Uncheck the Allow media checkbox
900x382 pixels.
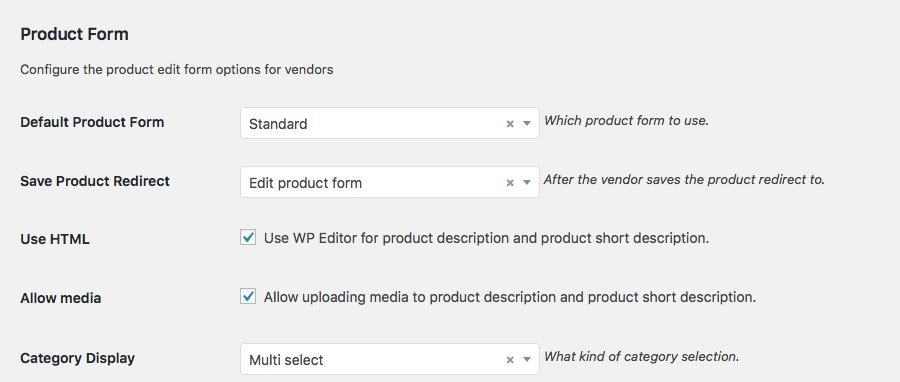coord(248,297)
